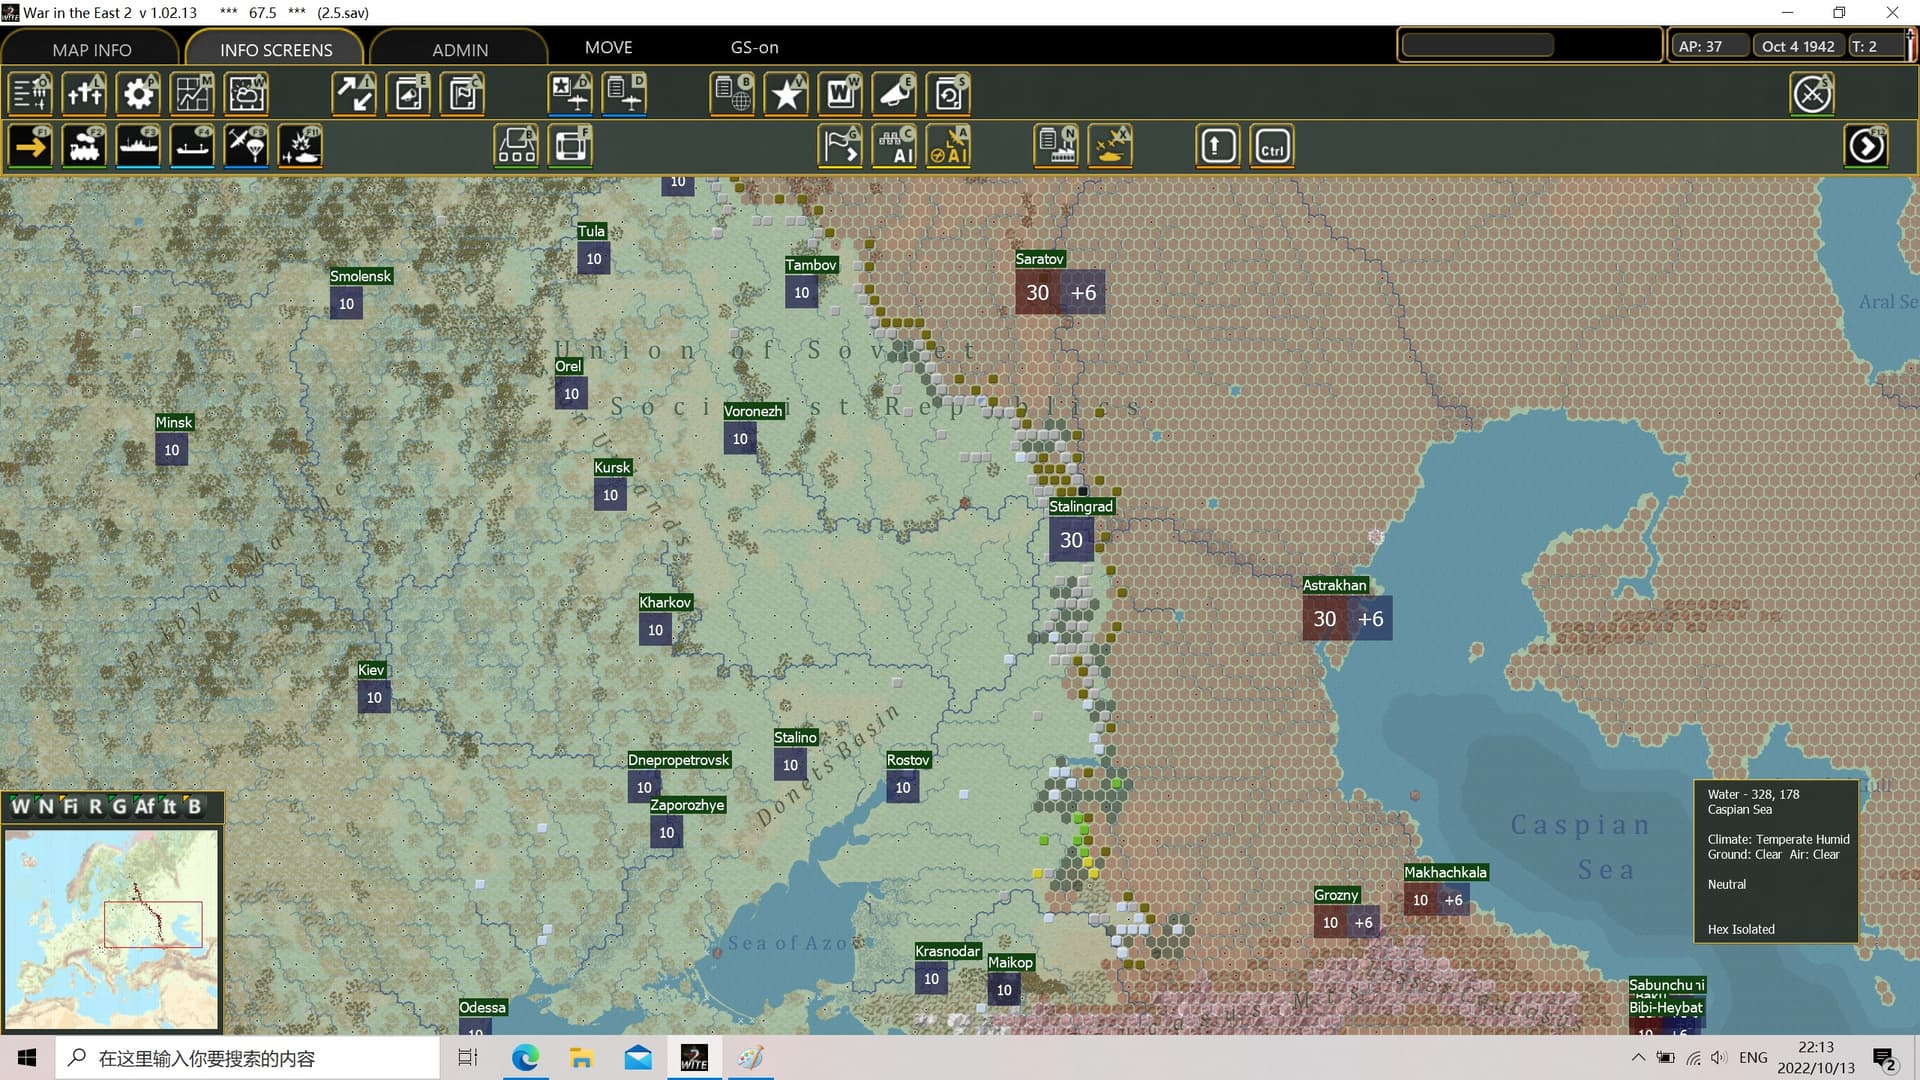
Task: Open the victory star icon
Action: click(787, 94)
